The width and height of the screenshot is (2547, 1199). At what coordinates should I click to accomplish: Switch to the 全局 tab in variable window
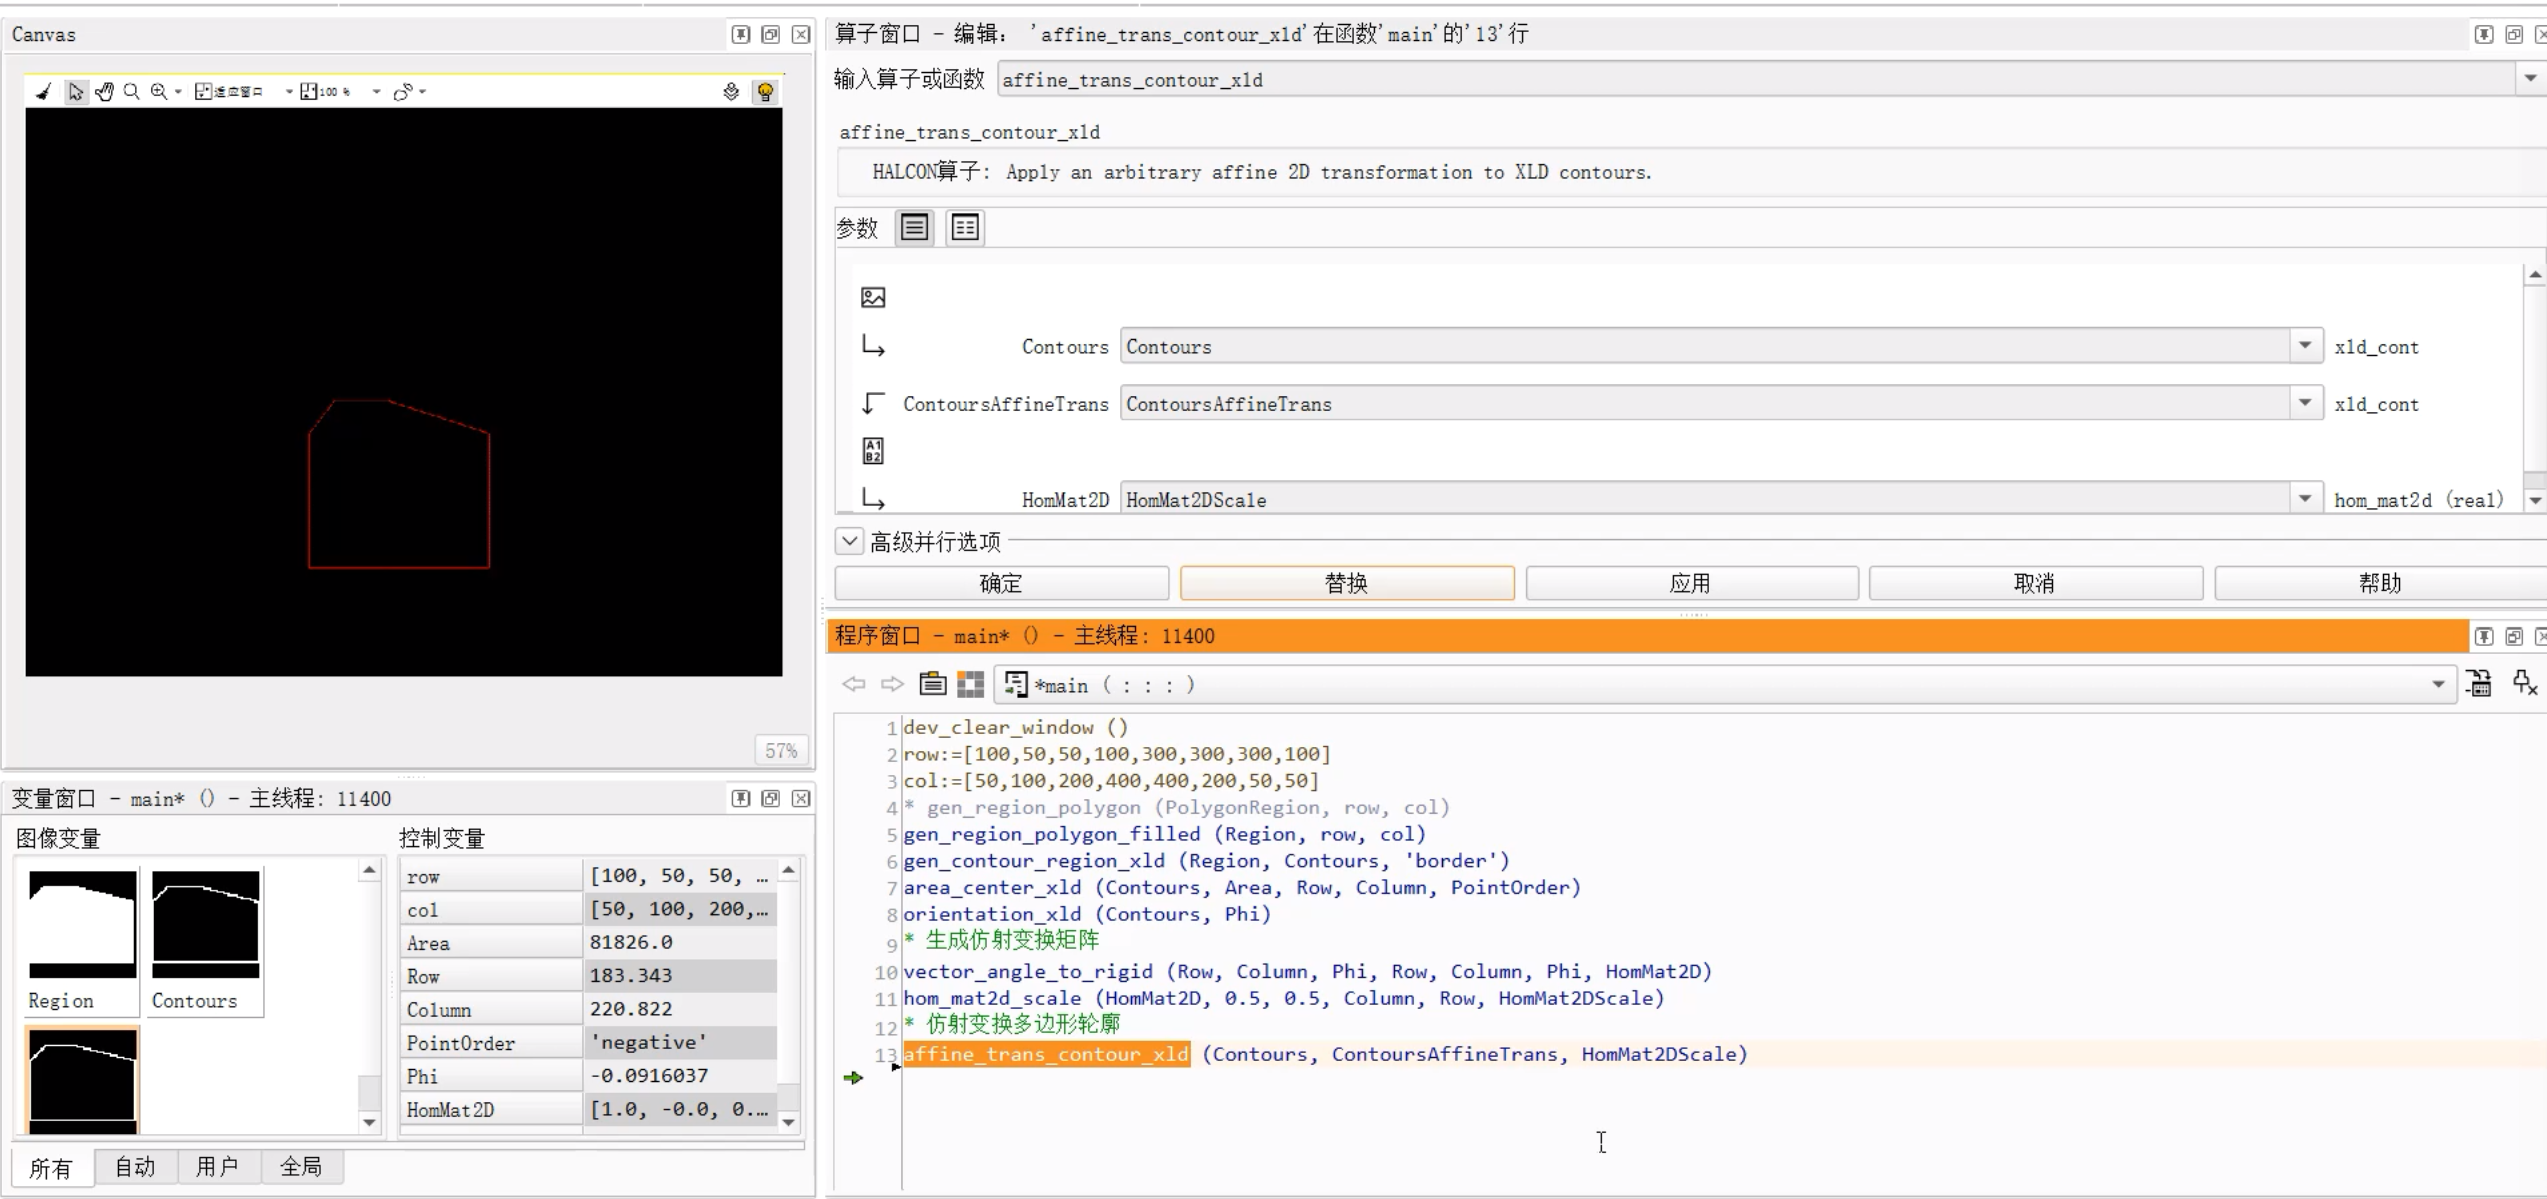(301, 1166)
